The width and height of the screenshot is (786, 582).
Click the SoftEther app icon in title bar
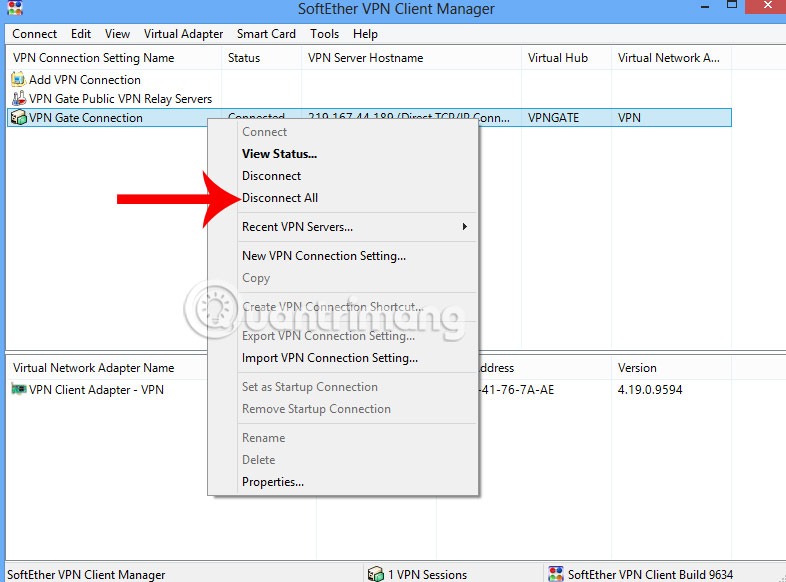[x=15, y=8]
